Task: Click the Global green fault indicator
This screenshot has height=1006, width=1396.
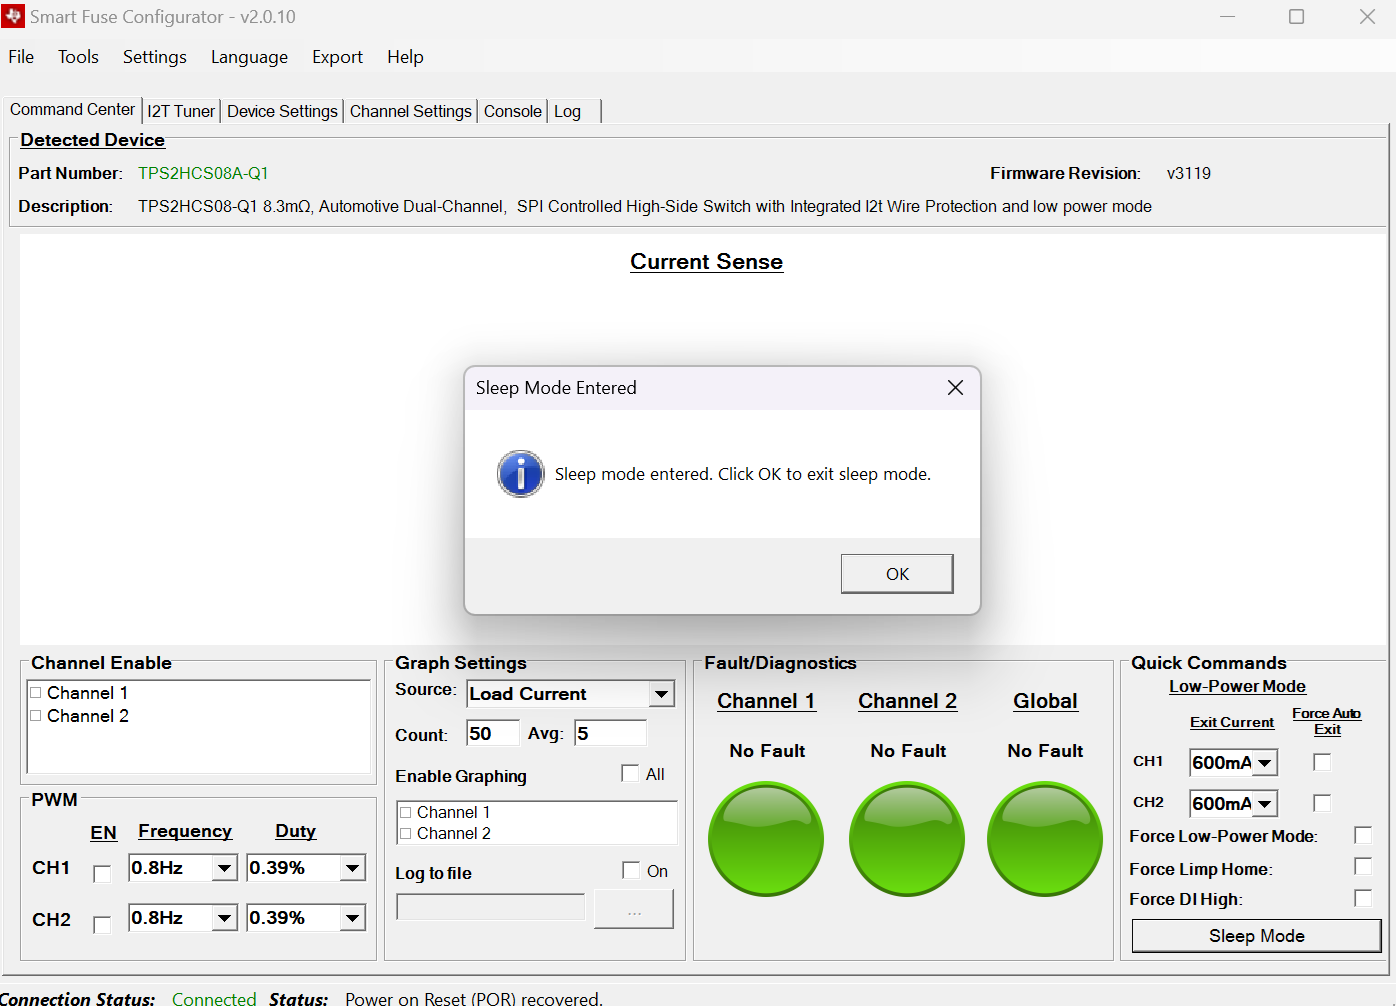Action: click(x=1045, y=839)
